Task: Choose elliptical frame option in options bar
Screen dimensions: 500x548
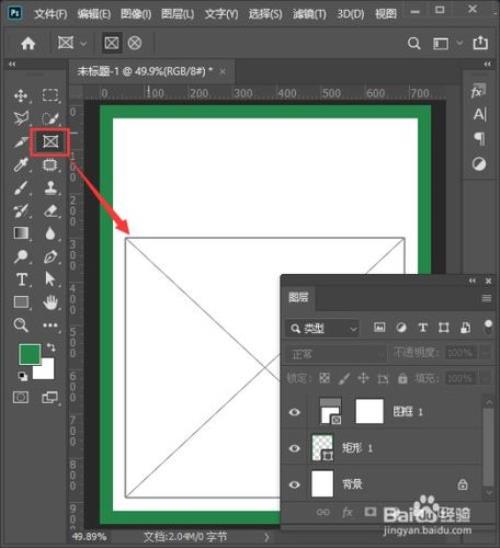Action: coord(135,43)
